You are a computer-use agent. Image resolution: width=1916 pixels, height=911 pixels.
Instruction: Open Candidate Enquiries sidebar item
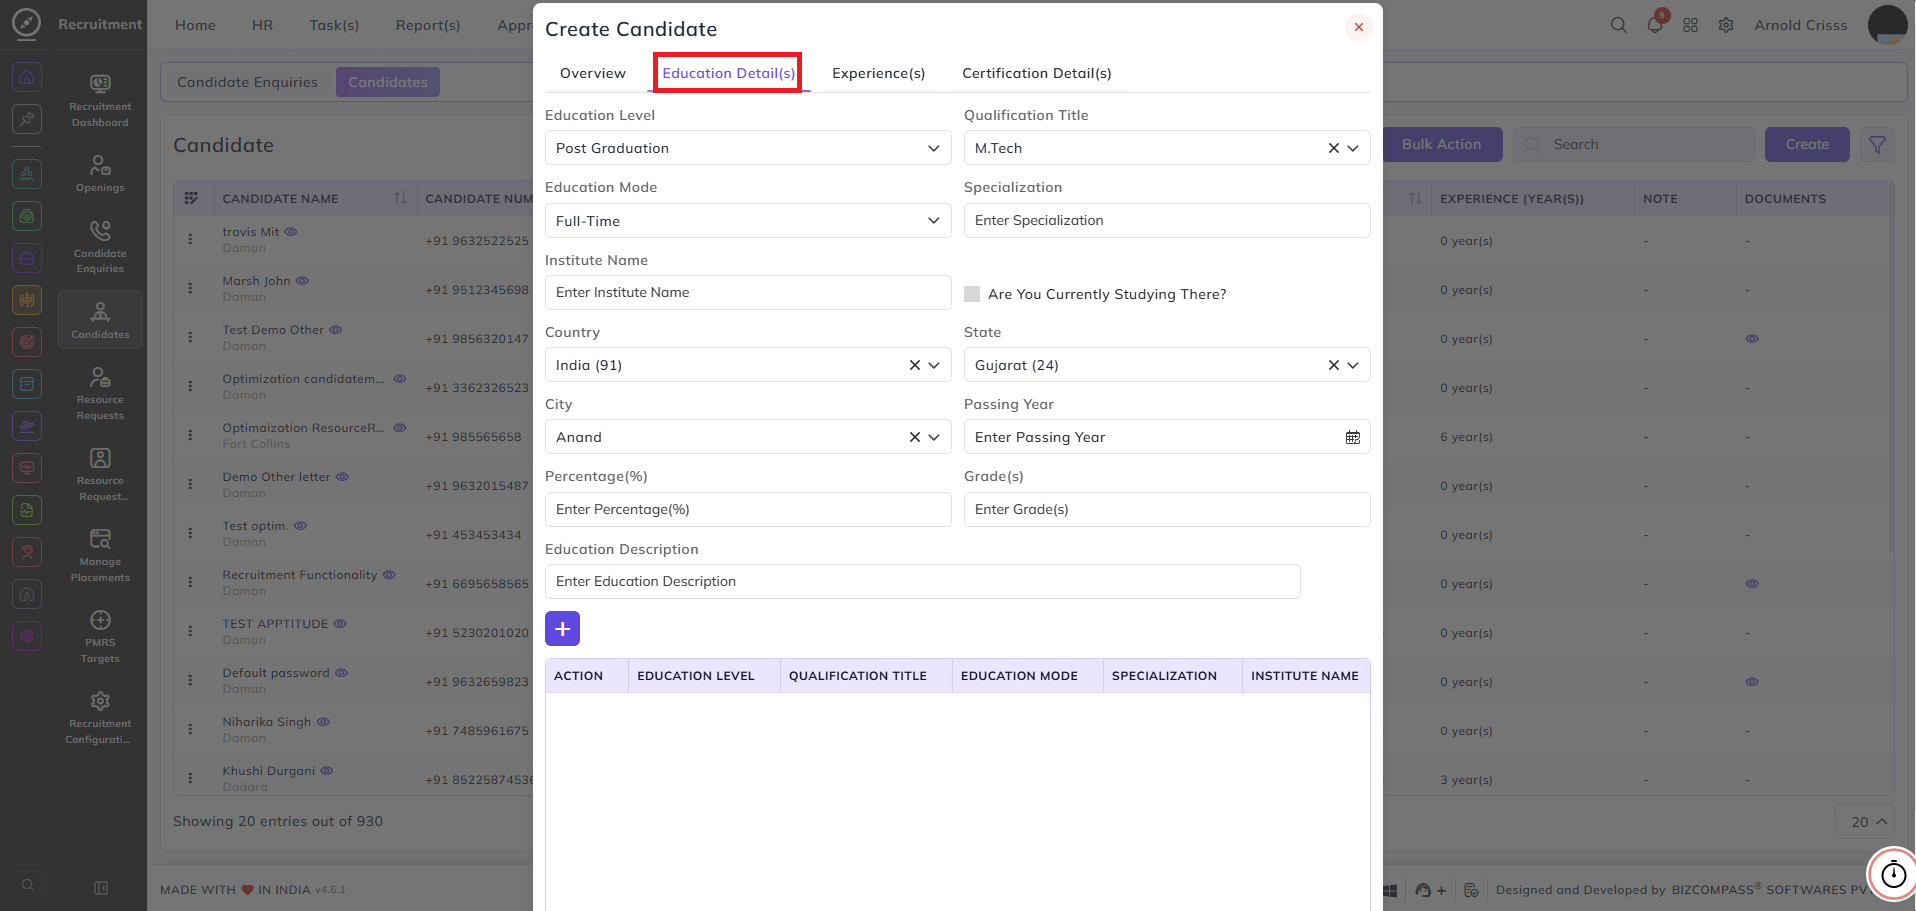coord(100,246)
